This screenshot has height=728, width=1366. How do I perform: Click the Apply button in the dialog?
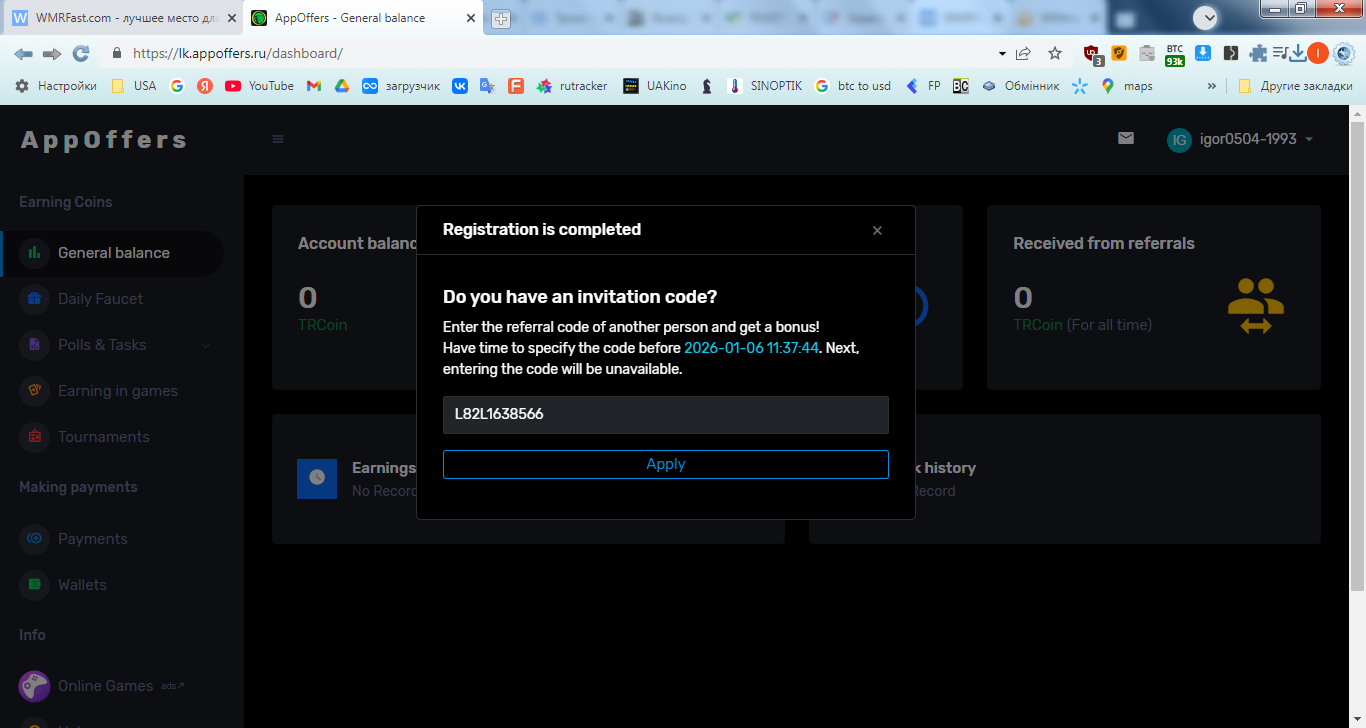(665, 464)
